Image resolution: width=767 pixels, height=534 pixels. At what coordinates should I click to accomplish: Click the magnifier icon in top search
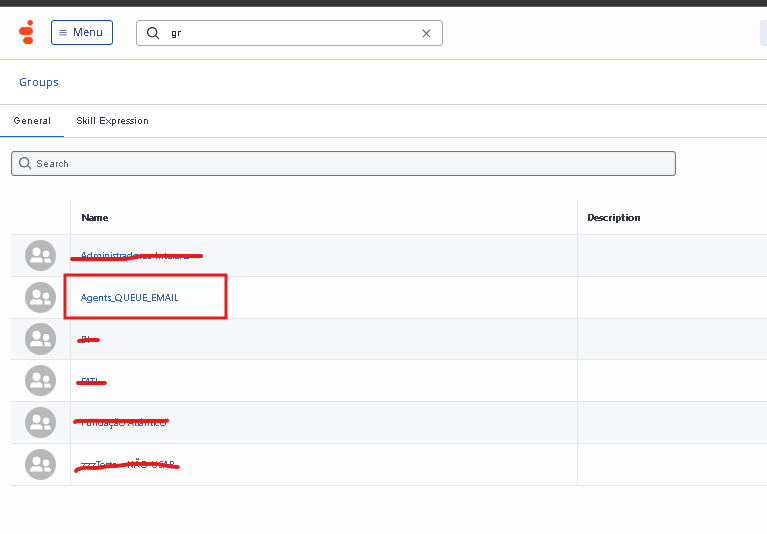(153, 33)
